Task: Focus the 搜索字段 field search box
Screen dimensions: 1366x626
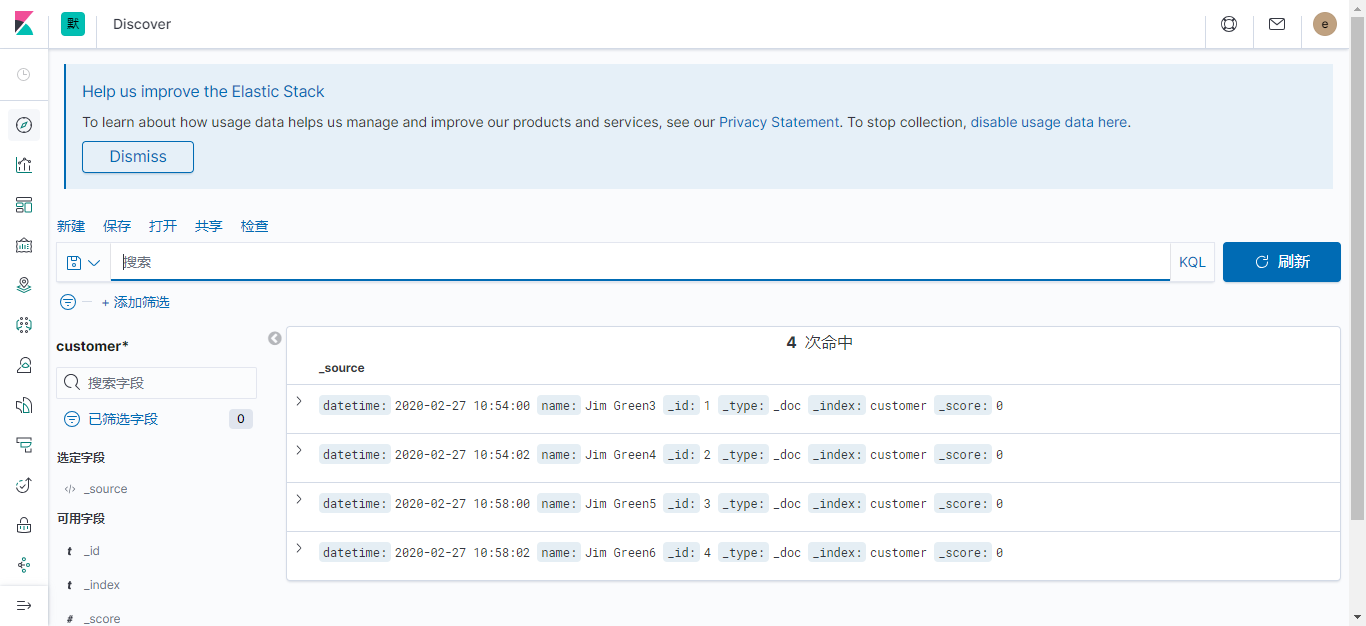Action: (156, 383)
